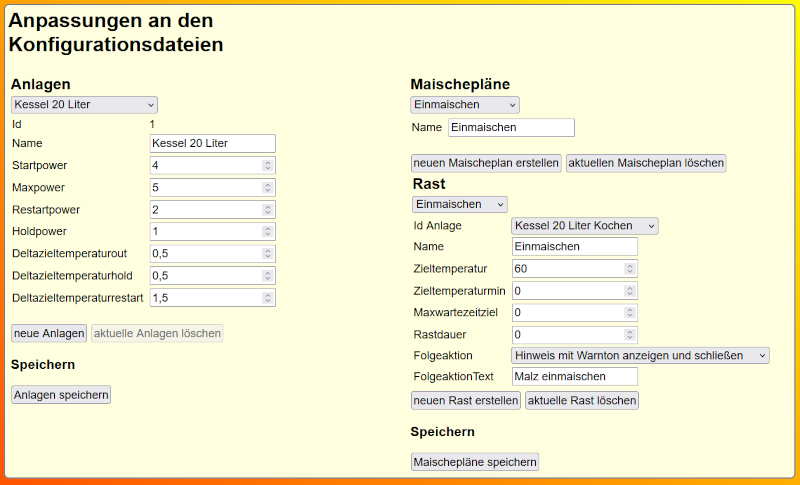800x485 pixels.
Task: Open the Anlagen selection dropdown
Action: [84, 105]
